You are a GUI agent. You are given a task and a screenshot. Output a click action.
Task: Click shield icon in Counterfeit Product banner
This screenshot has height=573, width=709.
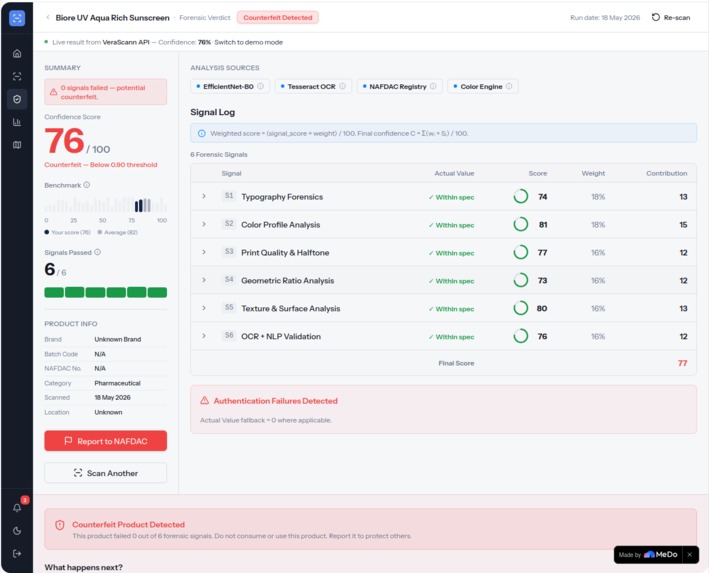[60, 525]
